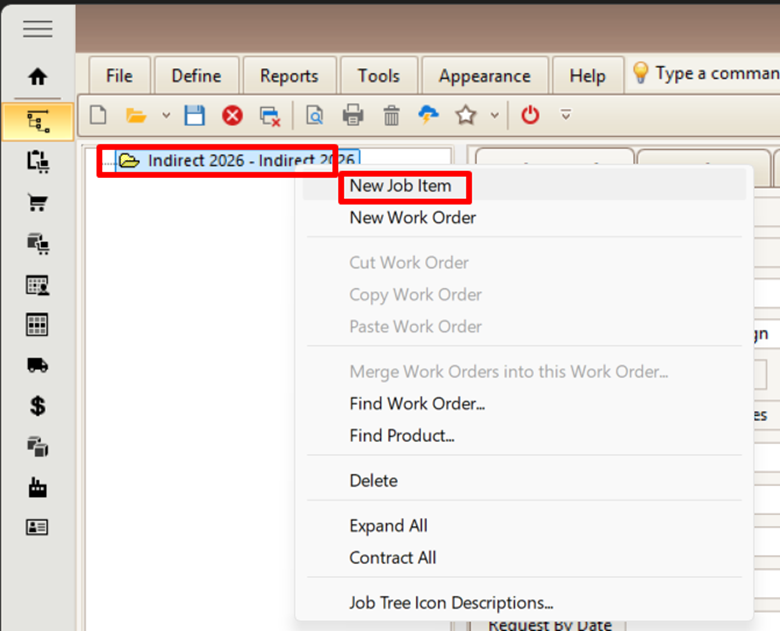Image resolution: width=780 pixels, height=631 pixels.
Task: Open the delivery truck sidebar module
Action: (38, 365)
